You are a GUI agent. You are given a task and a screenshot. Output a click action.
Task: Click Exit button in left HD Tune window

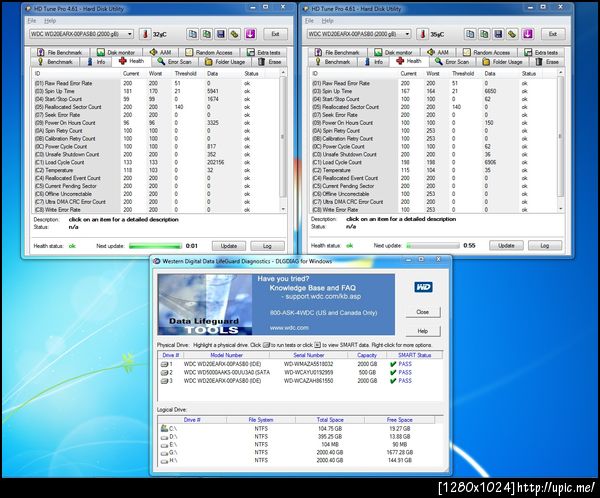(x=276, y=34)
